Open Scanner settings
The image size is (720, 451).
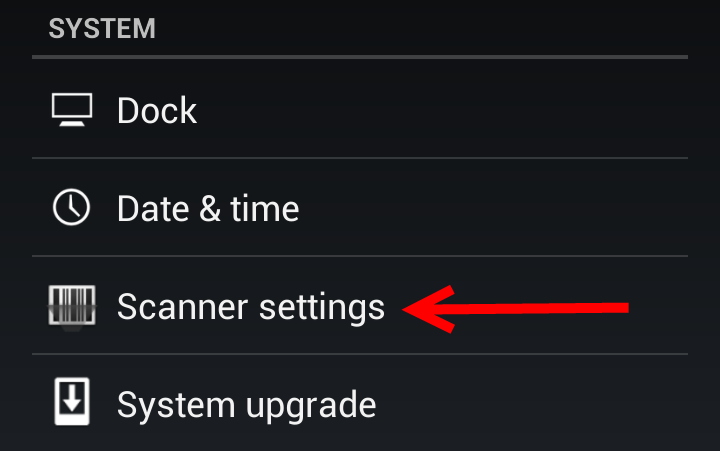pyautogui.click(x=360, y=305)
